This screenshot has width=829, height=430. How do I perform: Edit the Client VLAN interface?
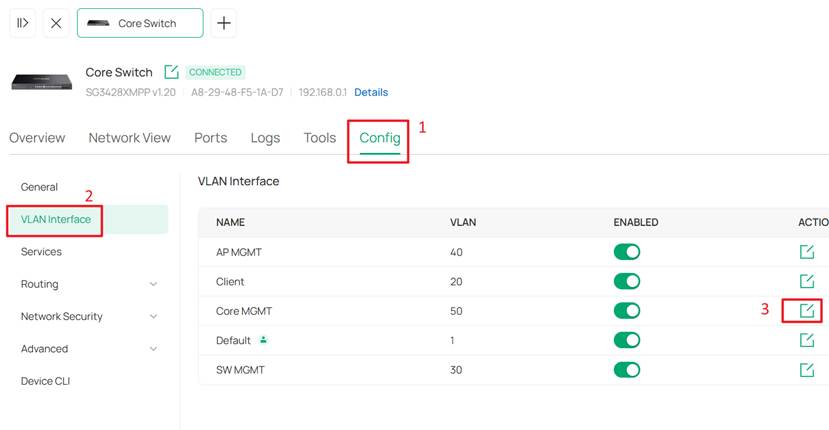pos(807,281)
